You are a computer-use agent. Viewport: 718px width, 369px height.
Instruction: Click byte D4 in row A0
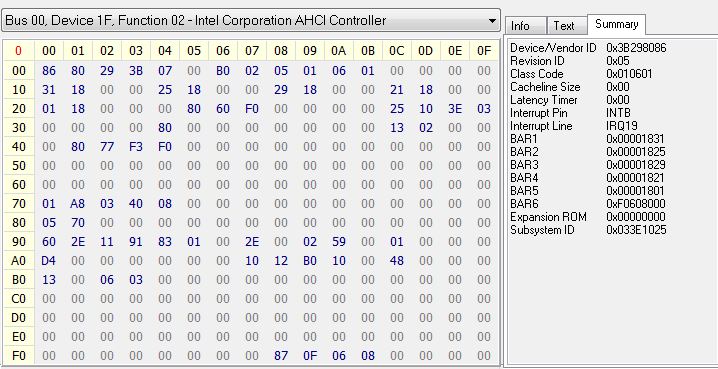49,260
